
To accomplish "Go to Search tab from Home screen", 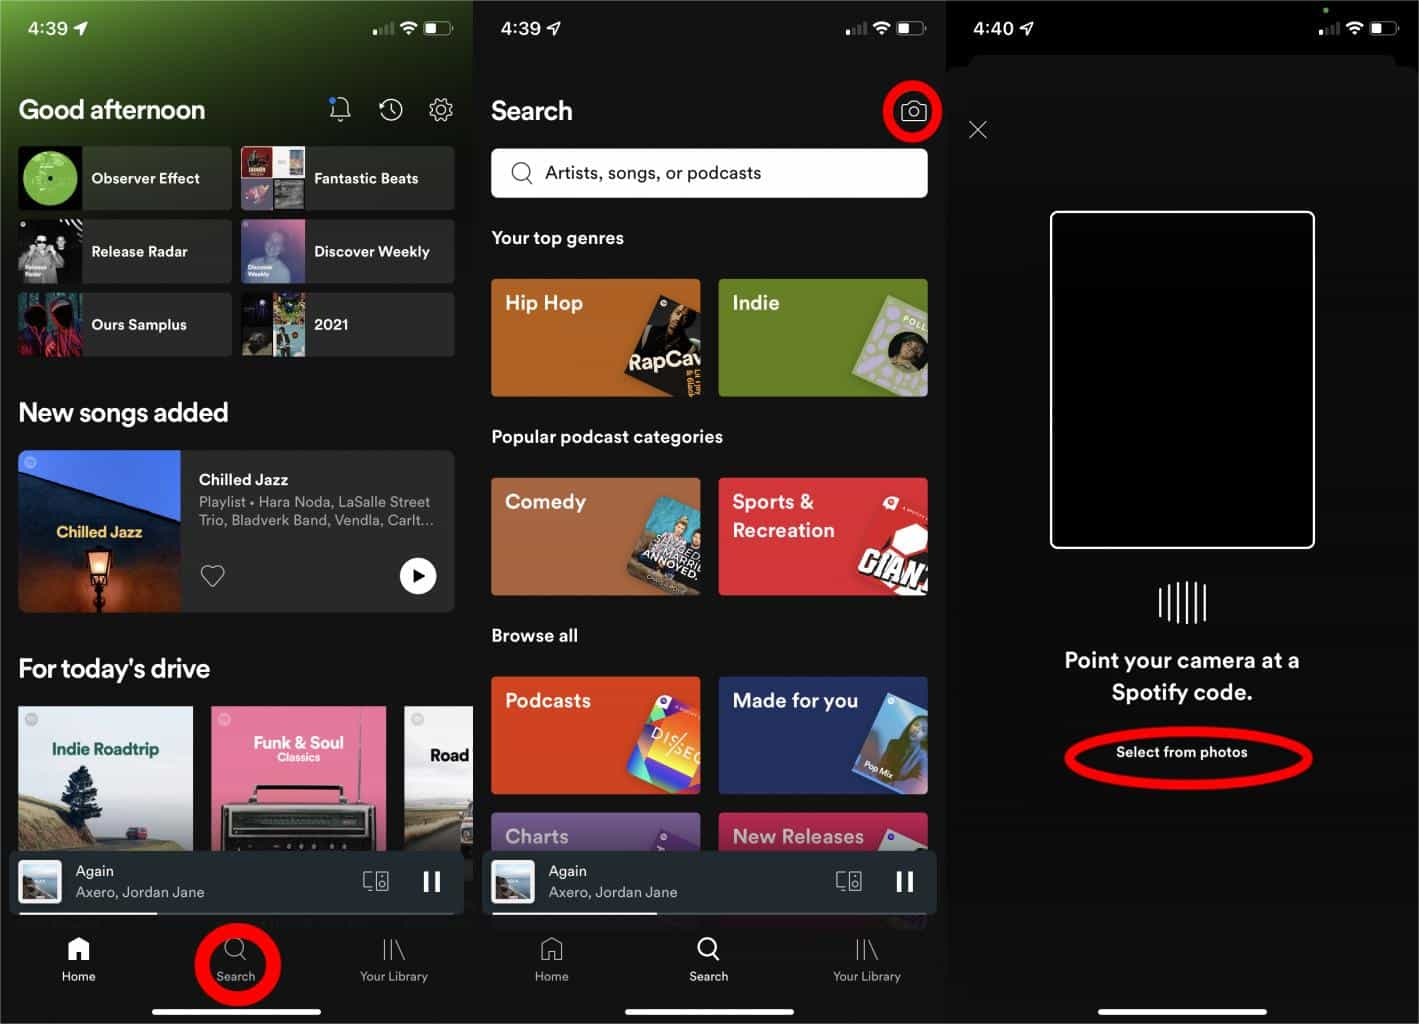I will 236,960.
